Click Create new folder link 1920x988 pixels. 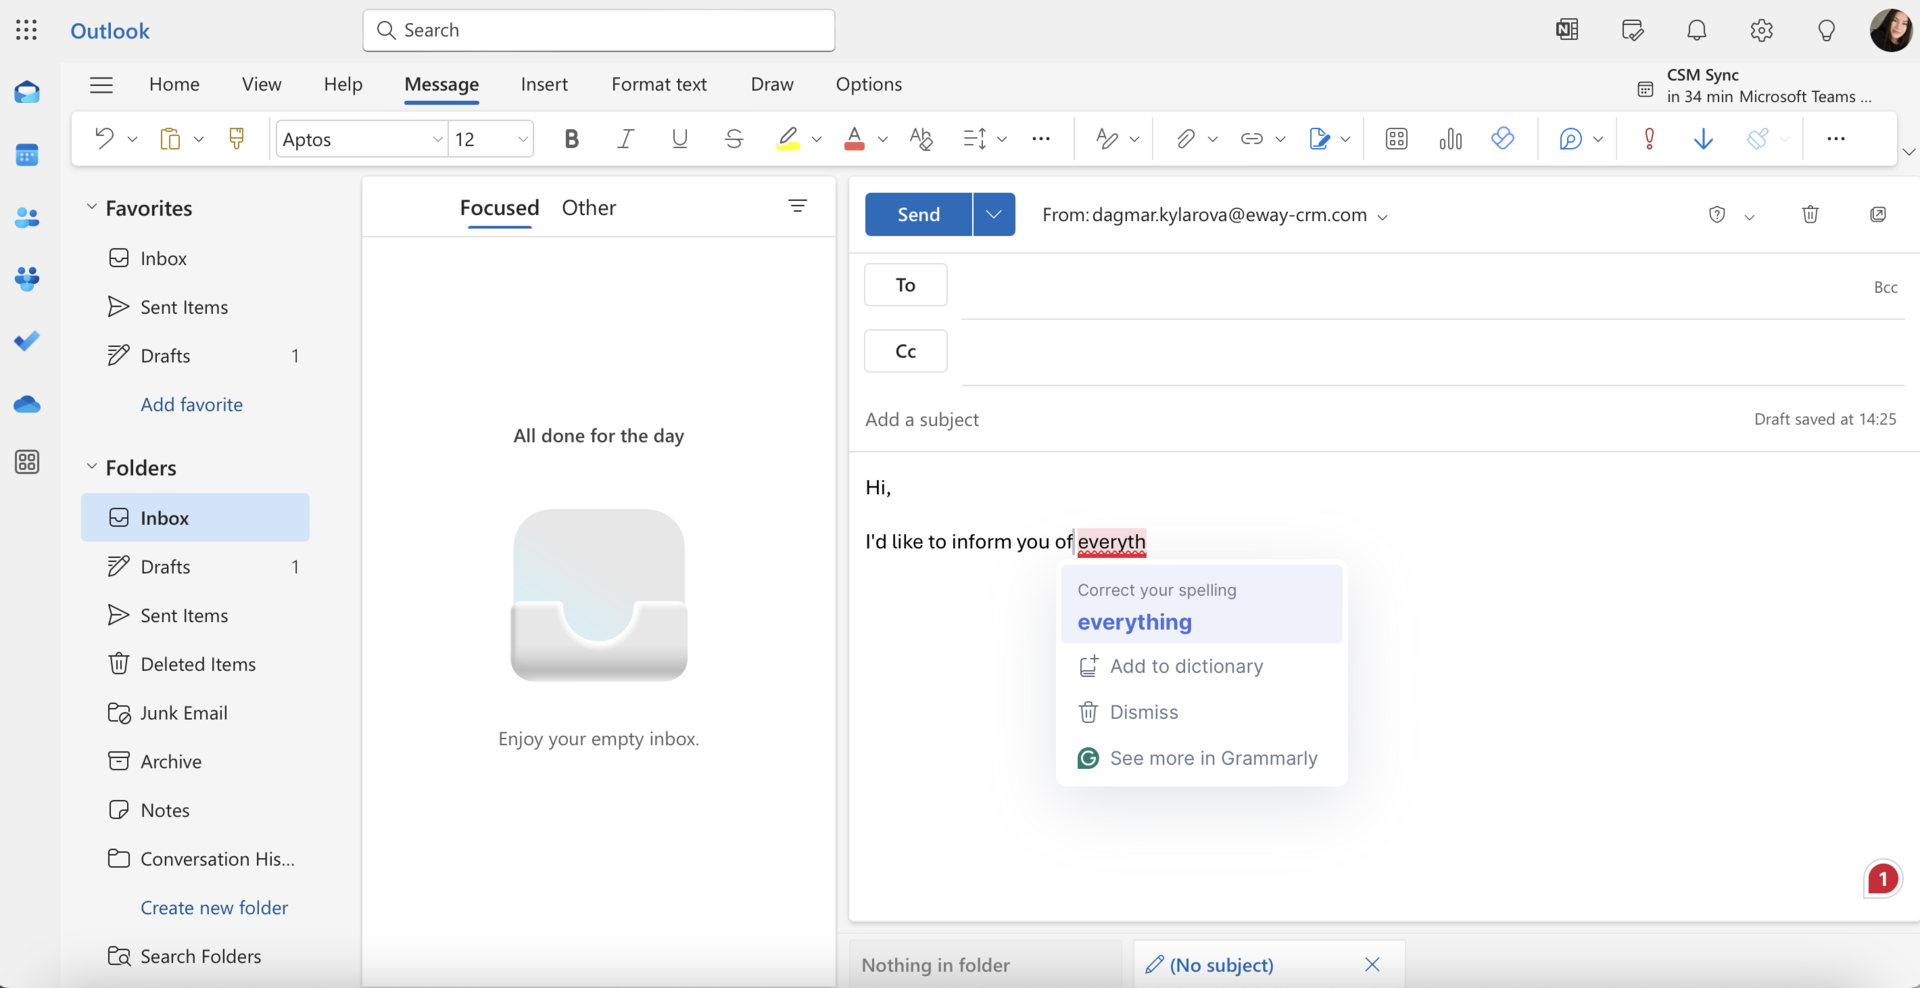[214, 907]
